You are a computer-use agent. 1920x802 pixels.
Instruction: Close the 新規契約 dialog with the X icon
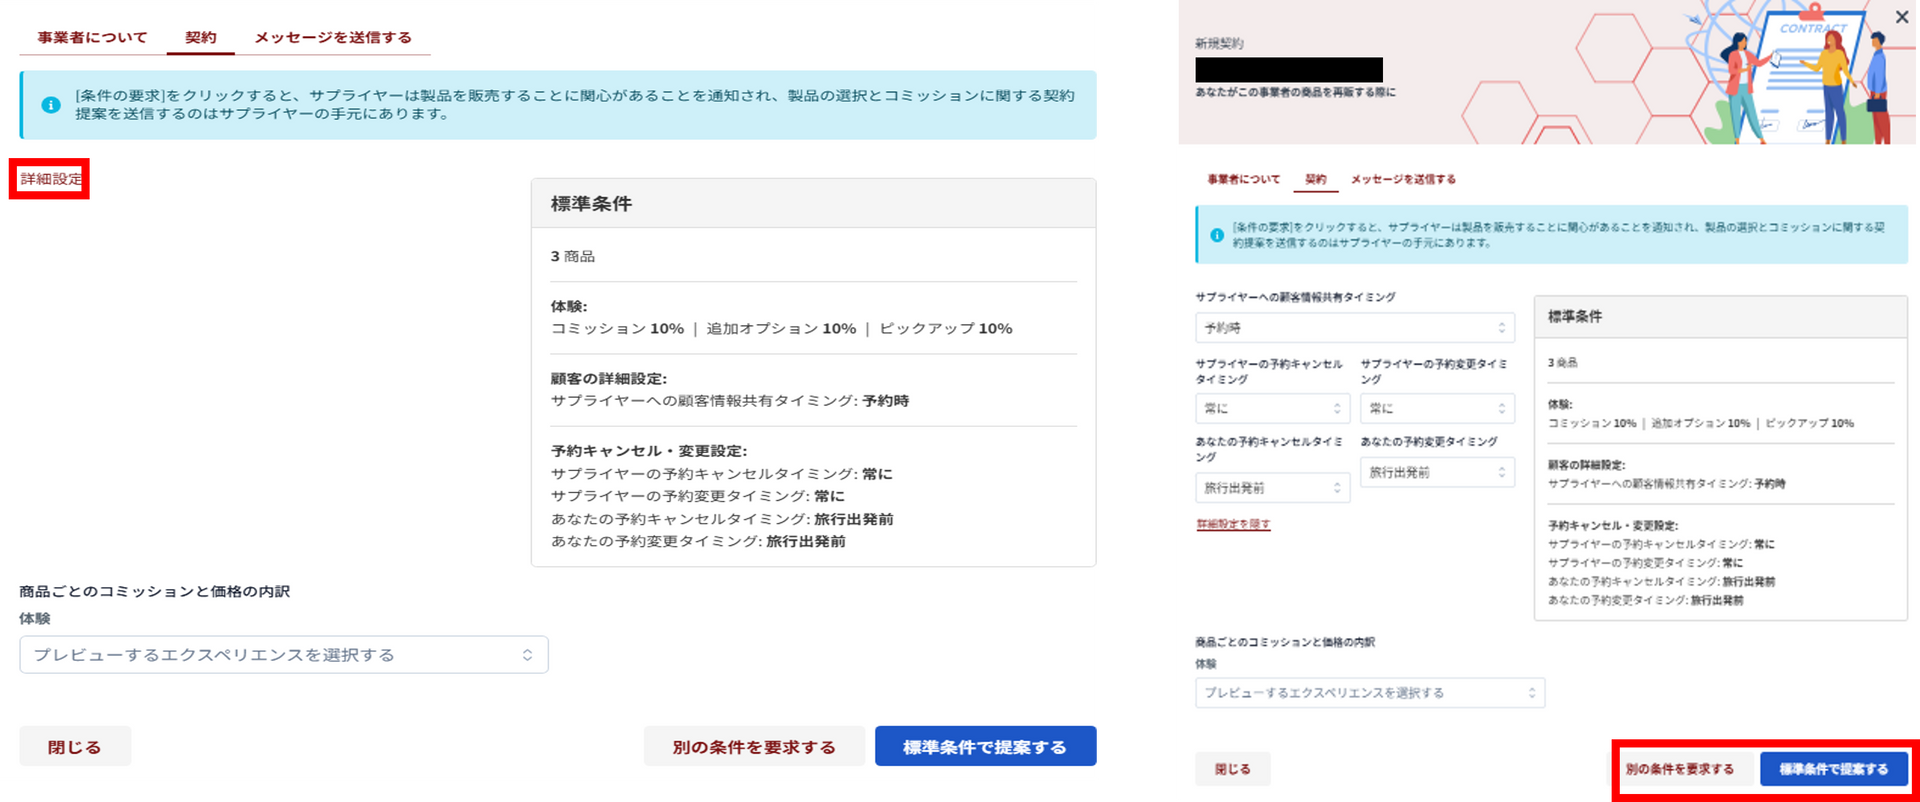(1901, 17)
